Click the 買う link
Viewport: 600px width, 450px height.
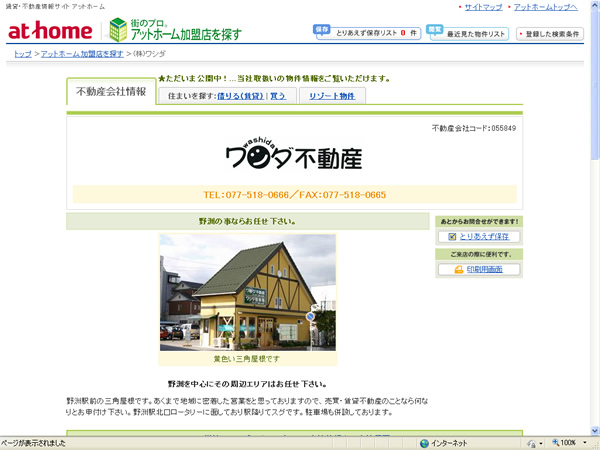coord(279,96)
